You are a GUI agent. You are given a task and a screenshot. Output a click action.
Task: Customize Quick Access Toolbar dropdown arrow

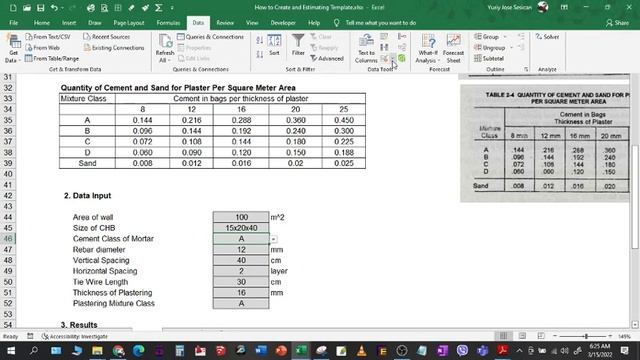tap(172, 8)
